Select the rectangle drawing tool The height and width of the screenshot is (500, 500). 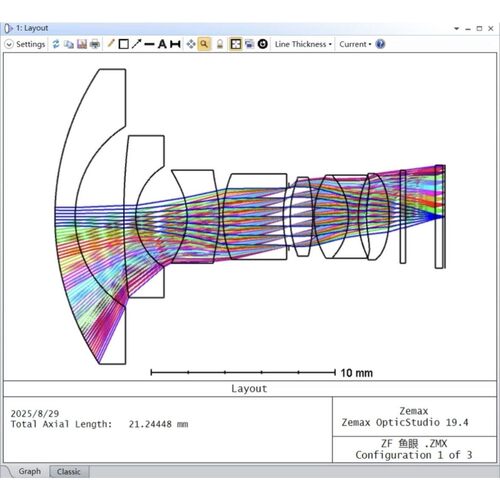[124, 44]
